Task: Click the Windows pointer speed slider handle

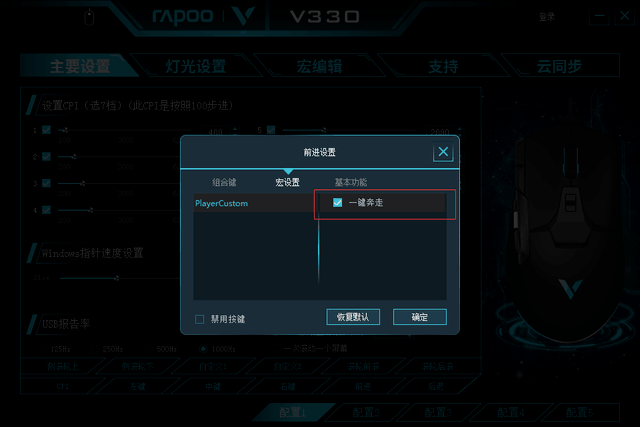Action: [117, 278]
